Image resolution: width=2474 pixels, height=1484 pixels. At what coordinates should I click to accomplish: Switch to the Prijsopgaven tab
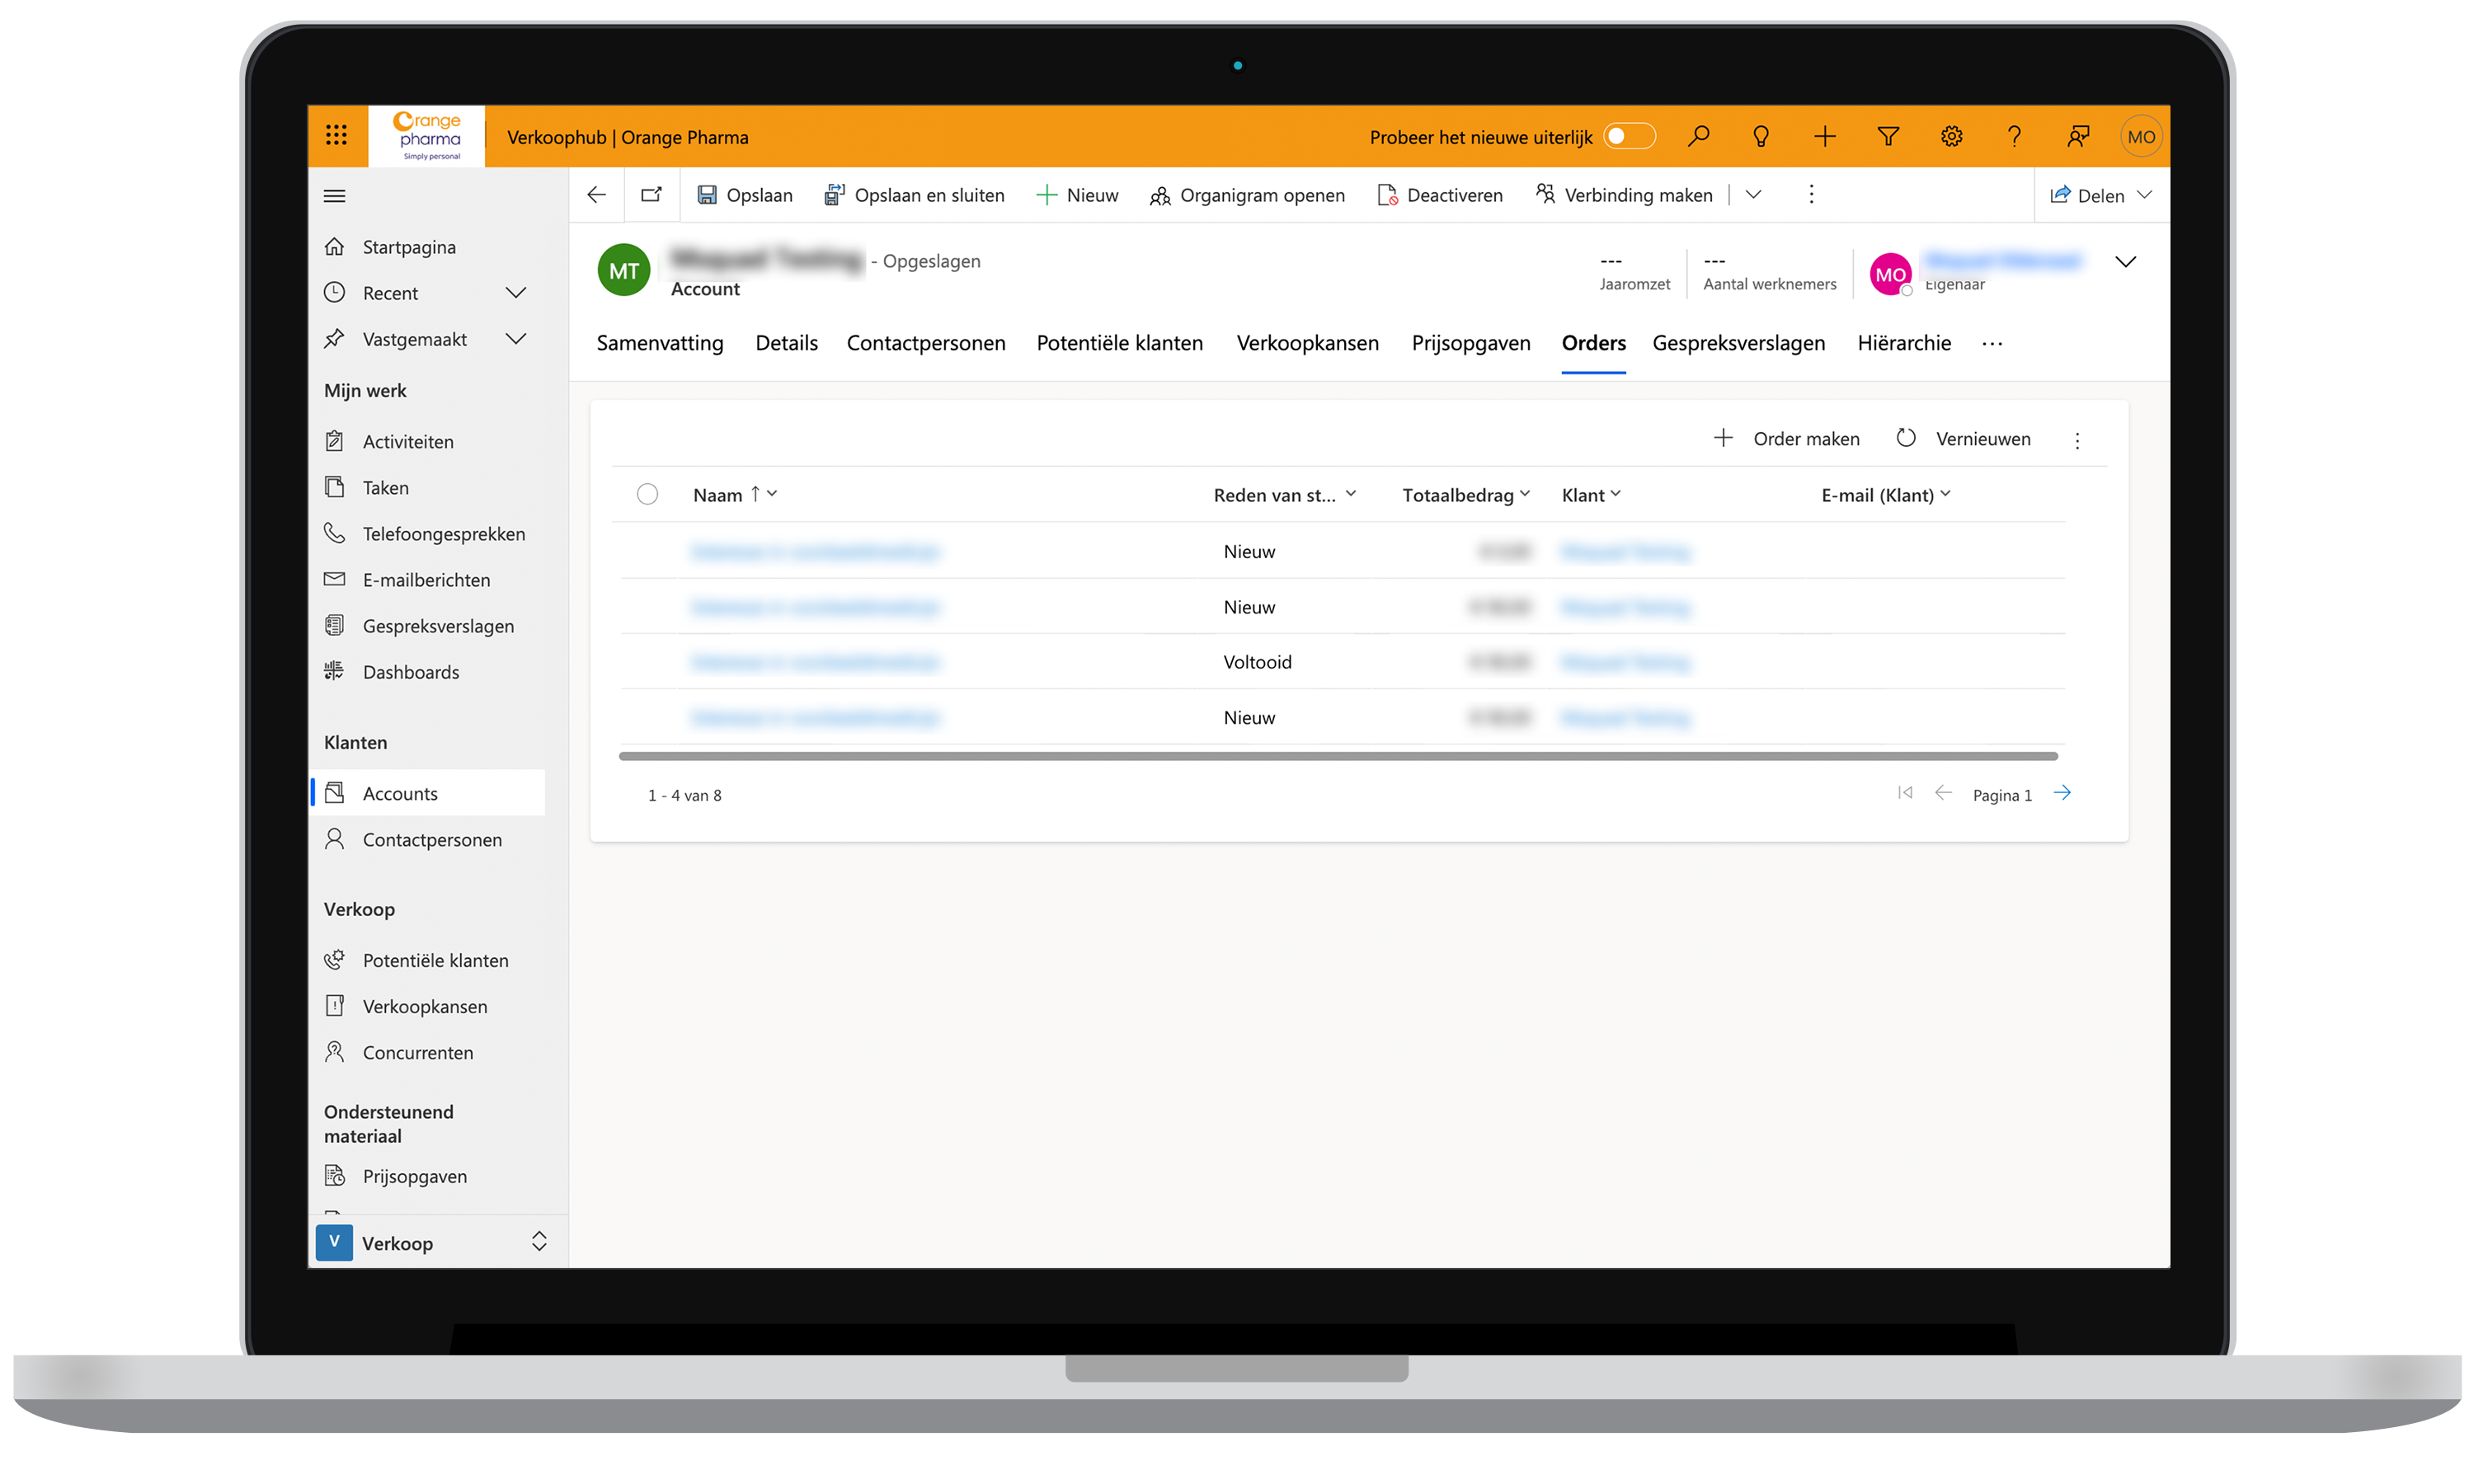coord(1471,343)
